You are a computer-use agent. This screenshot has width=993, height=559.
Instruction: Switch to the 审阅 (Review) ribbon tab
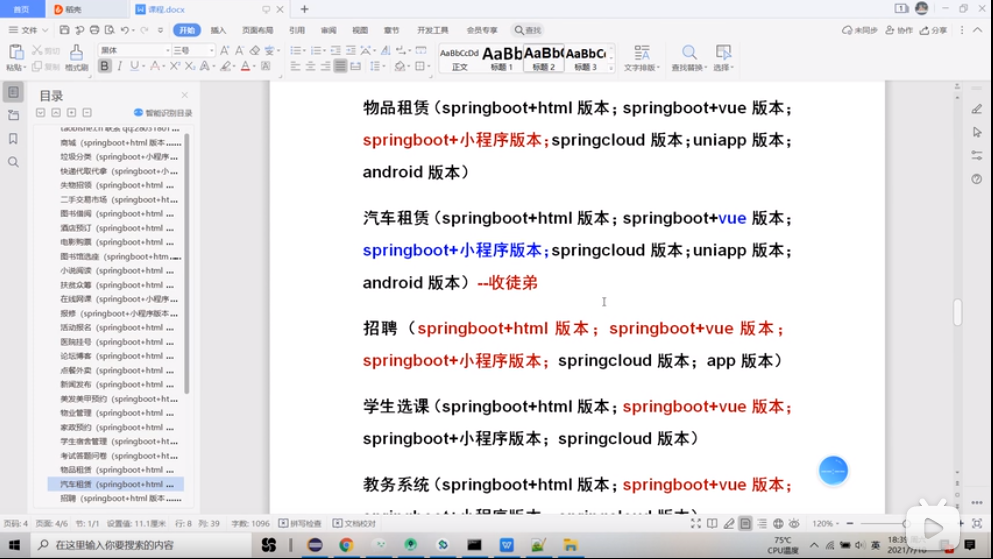point(328,30)
